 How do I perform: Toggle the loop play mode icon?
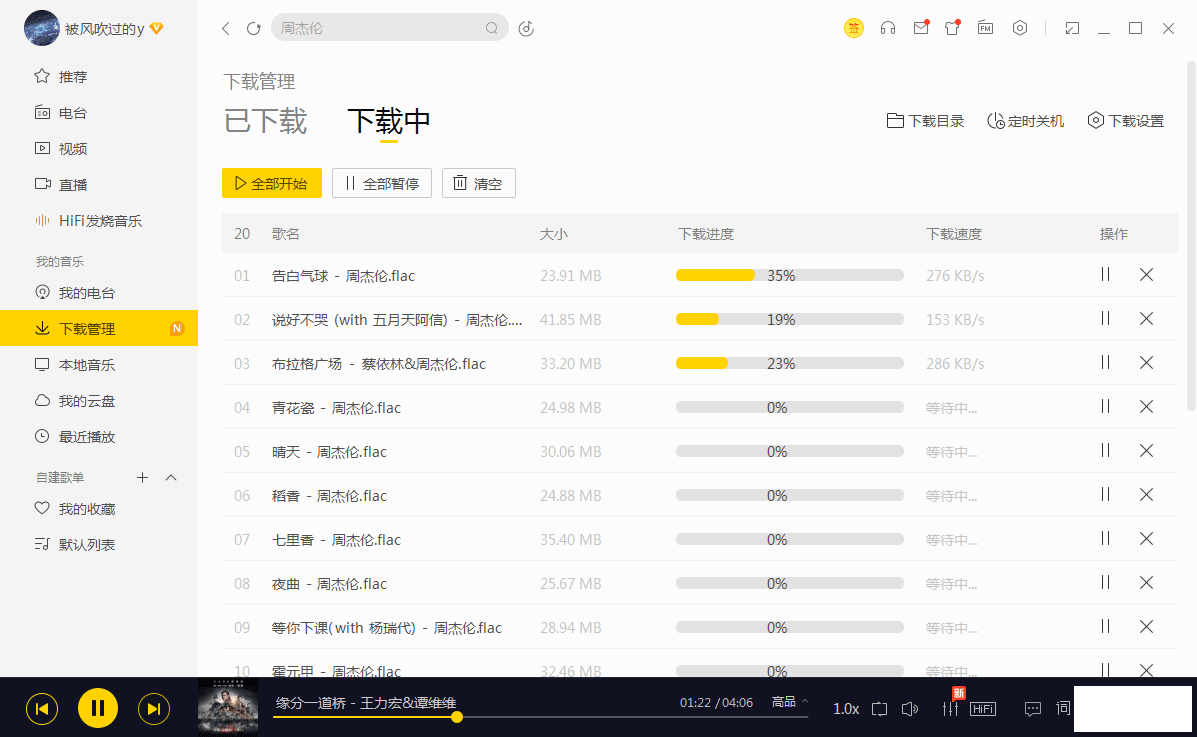(x=879, y=709)
